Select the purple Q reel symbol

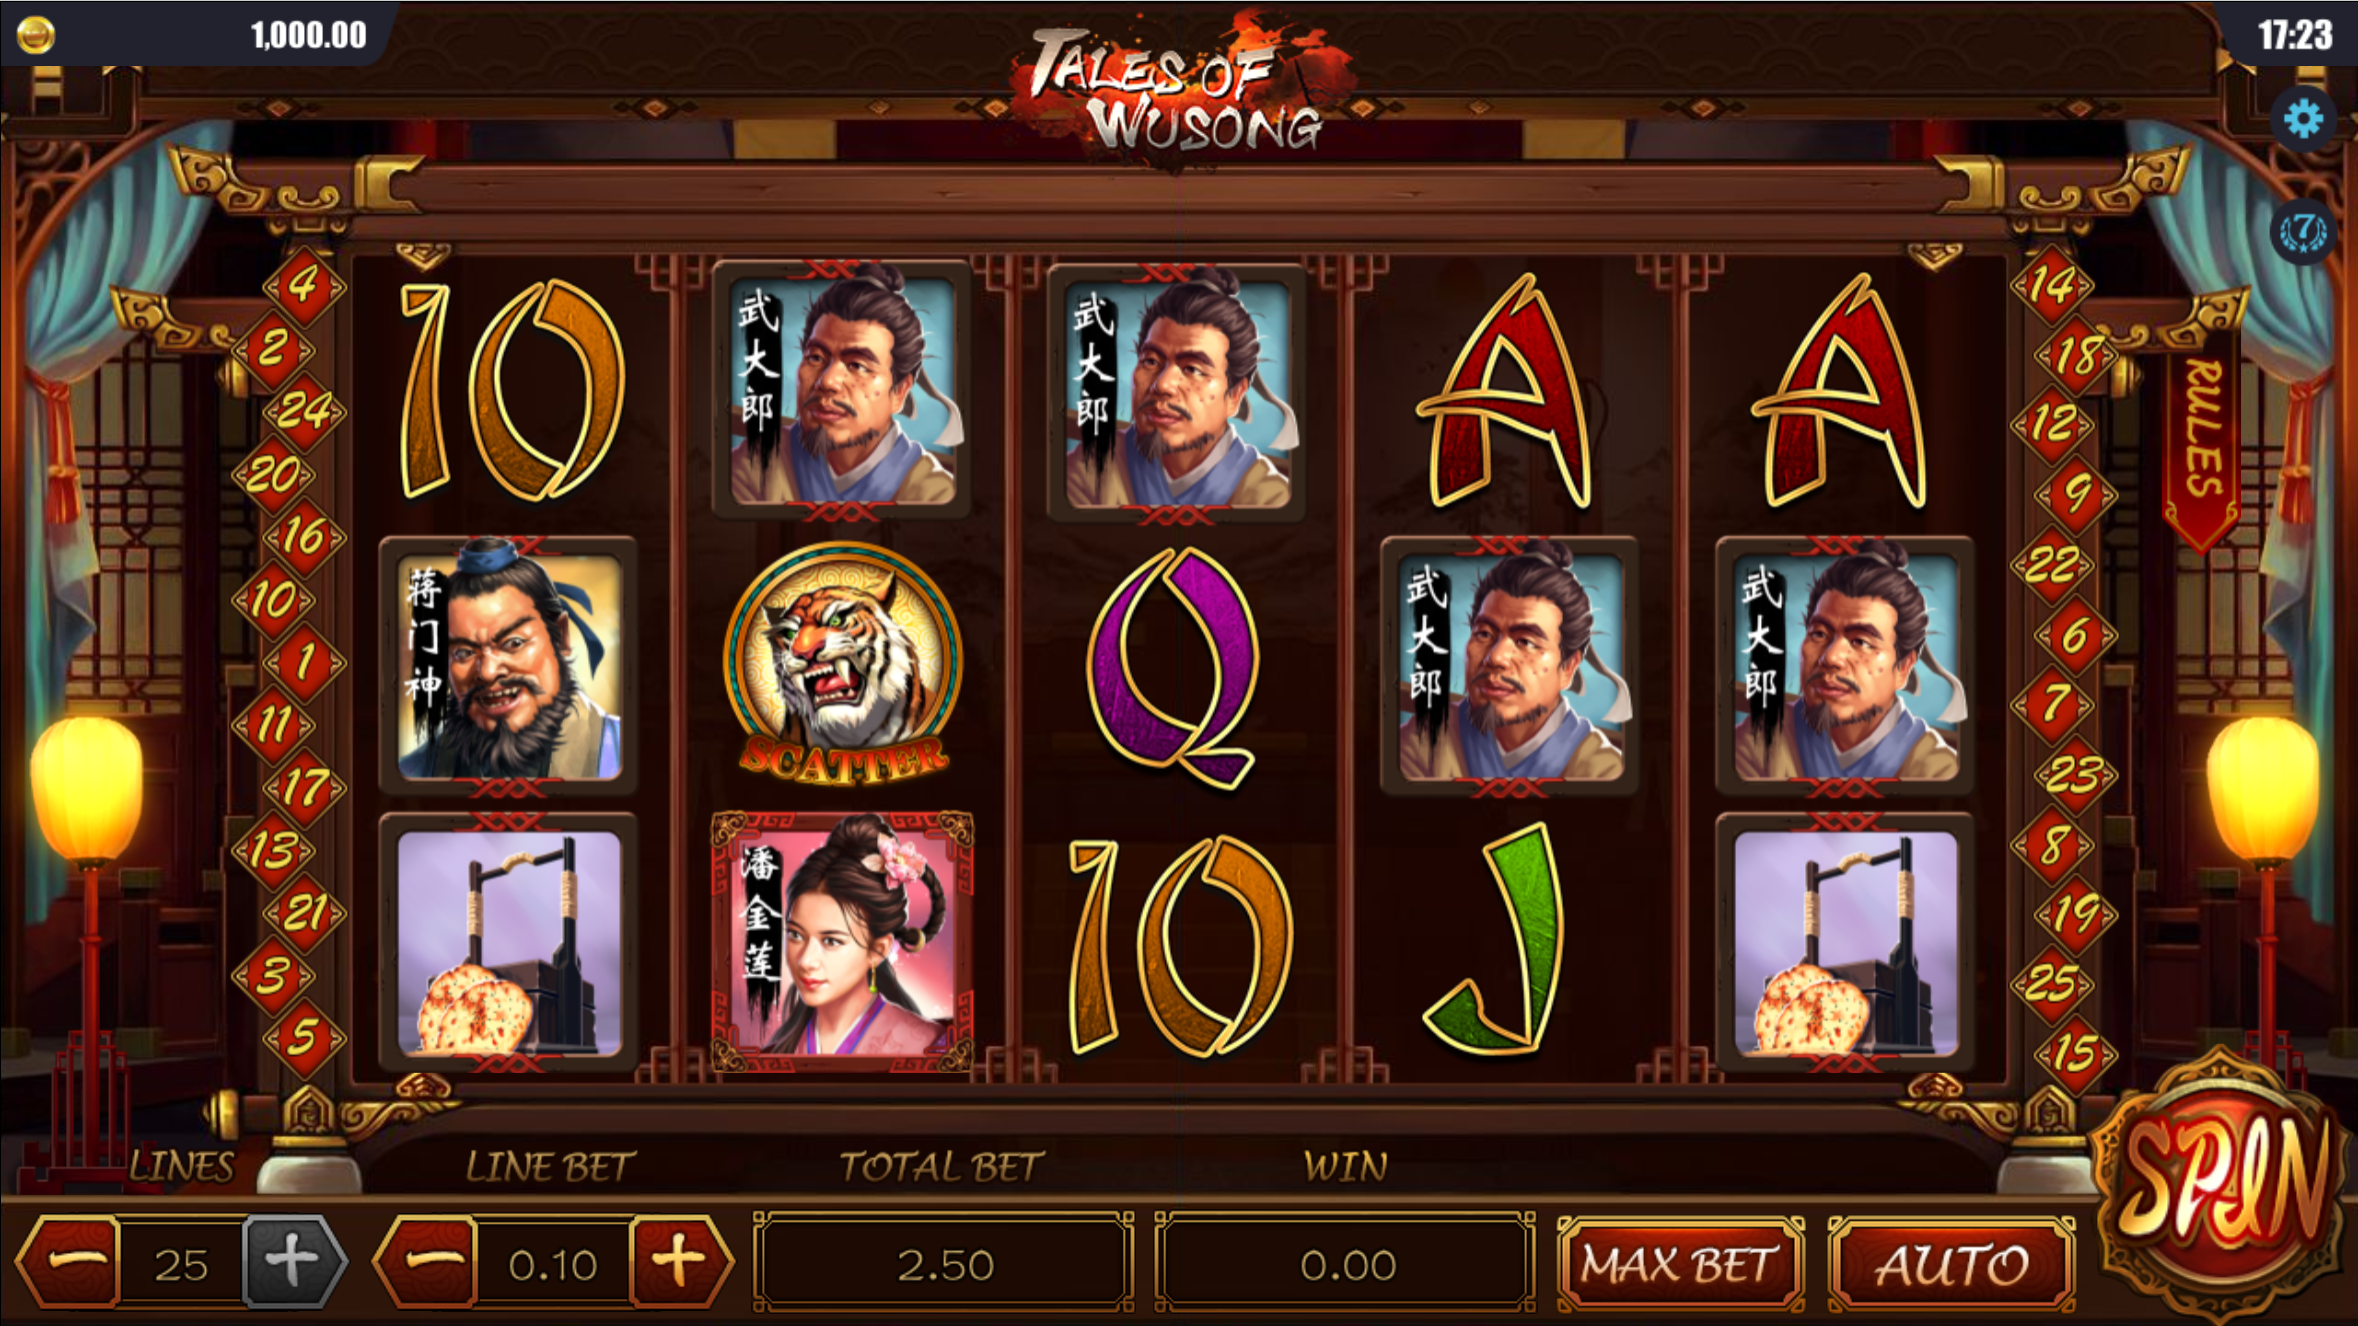[1172, 668]
